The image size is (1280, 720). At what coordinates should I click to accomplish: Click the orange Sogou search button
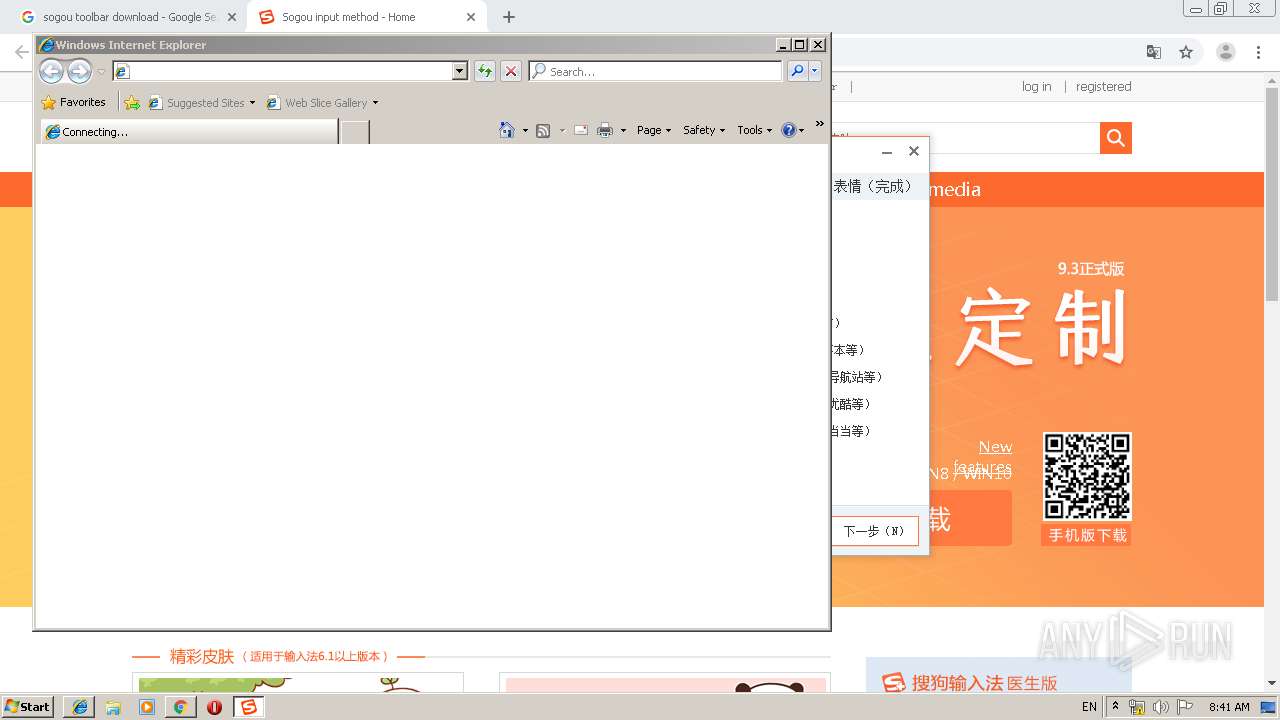tap(1116, 138)
